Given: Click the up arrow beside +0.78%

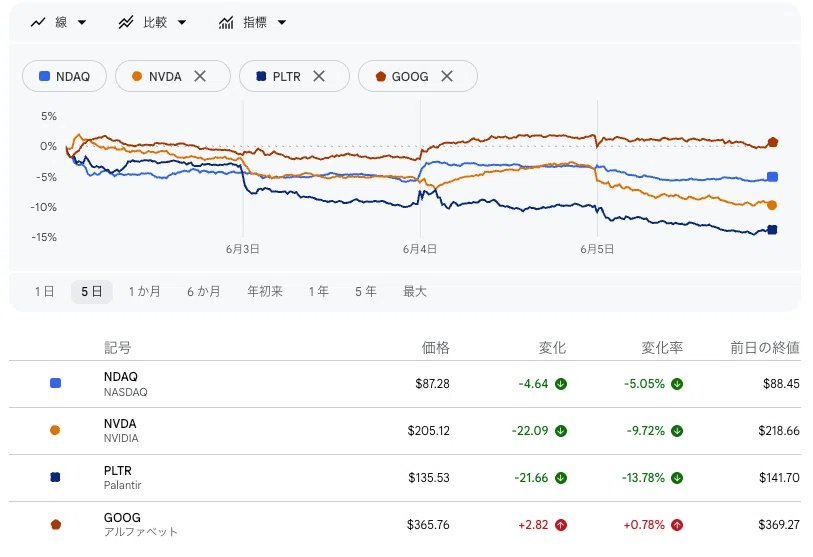Looking at the screenshot, I should (x=677, y=525).
